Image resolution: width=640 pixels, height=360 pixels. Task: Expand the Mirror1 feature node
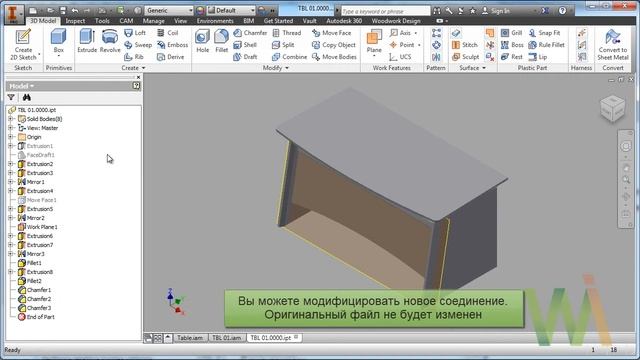click(x=11, y=182)
